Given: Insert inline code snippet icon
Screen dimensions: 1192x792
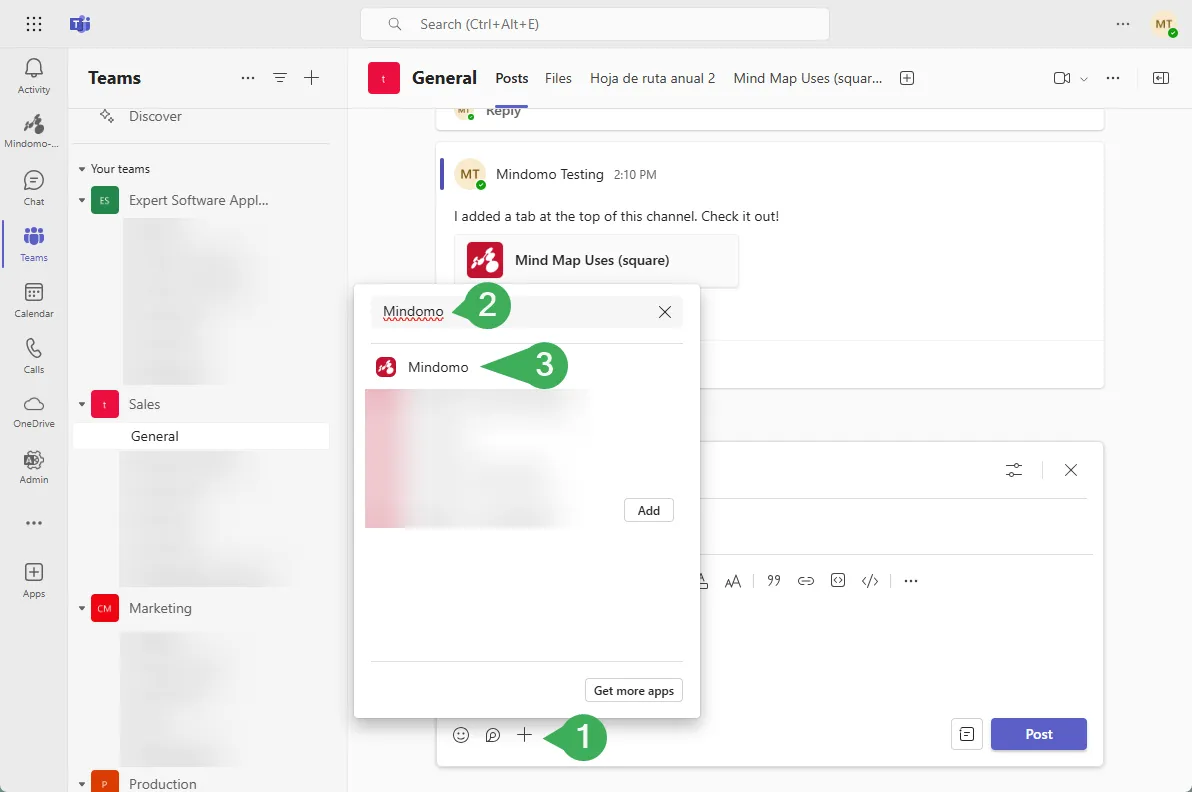Looking at the screenshot, I should (x=870, y=581).
